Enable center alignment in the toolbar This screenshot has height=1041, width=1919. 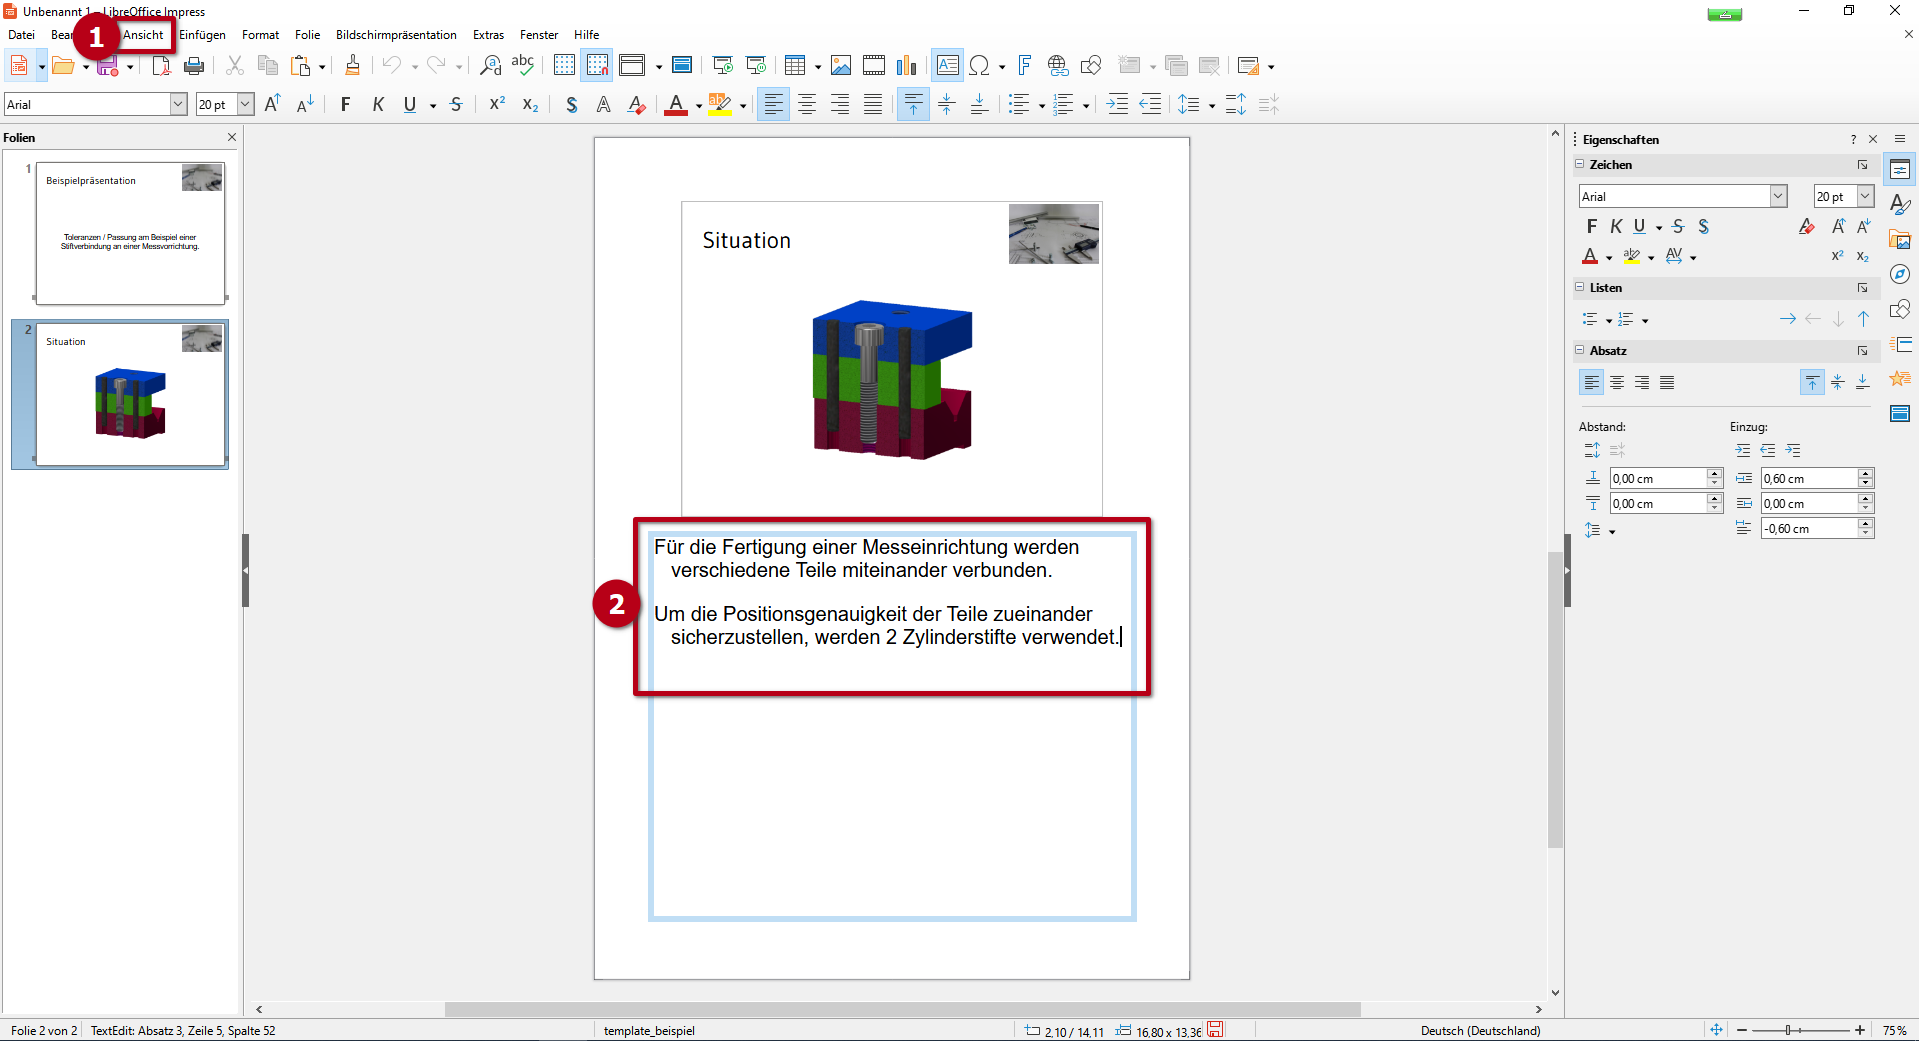tap(807, 105)
